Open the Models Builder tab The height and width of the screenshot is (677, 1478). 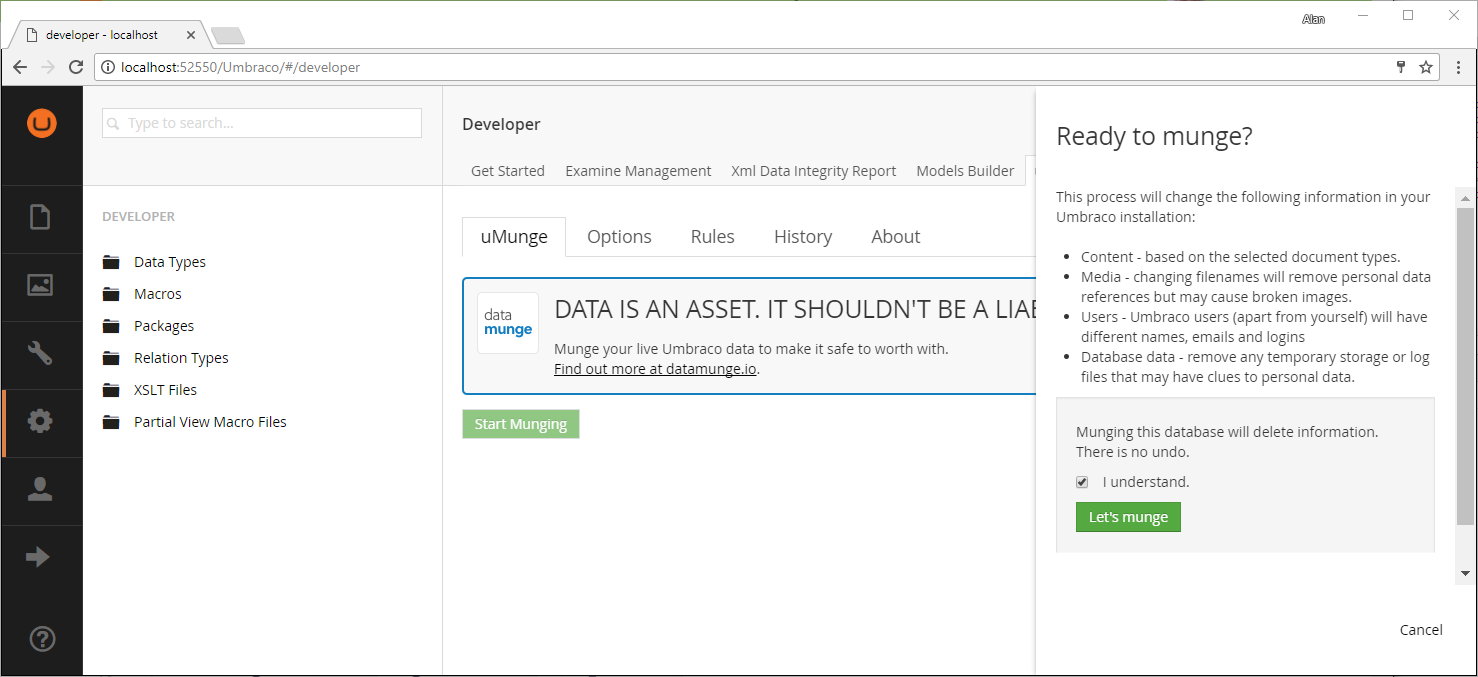(965, 171)
